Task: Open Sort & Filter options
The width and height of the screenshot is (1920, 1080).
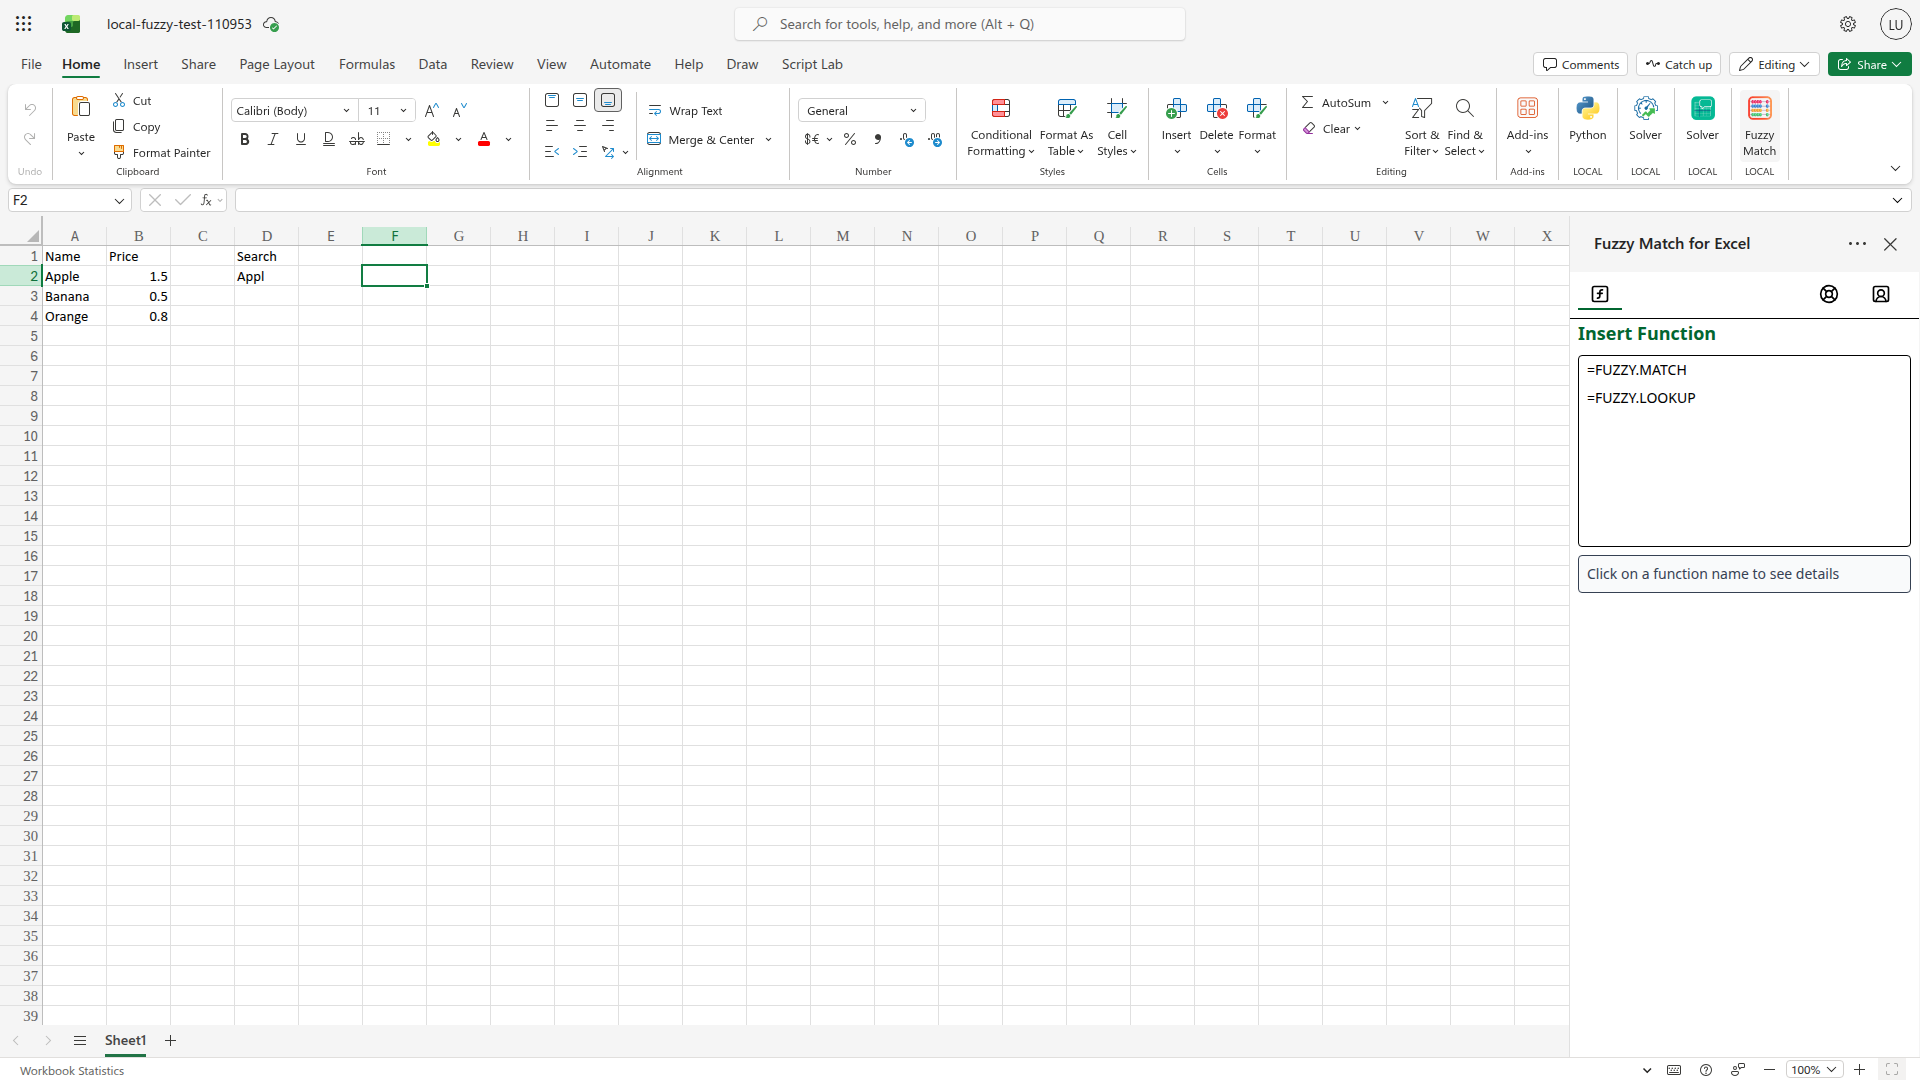Action: (x=1421, y=126)
